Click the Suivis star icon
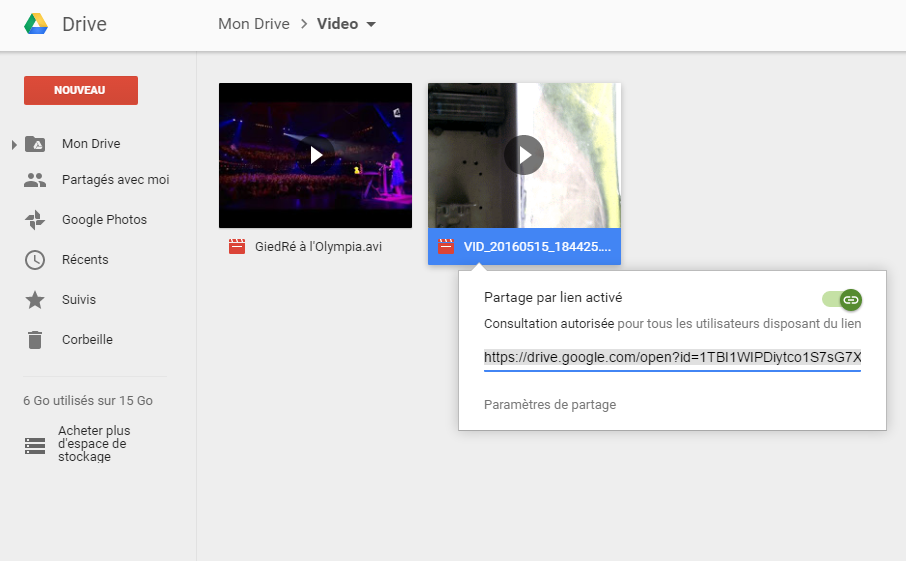Image resolution: width=906 pixels, height=561 pixels. click(35, 300)
